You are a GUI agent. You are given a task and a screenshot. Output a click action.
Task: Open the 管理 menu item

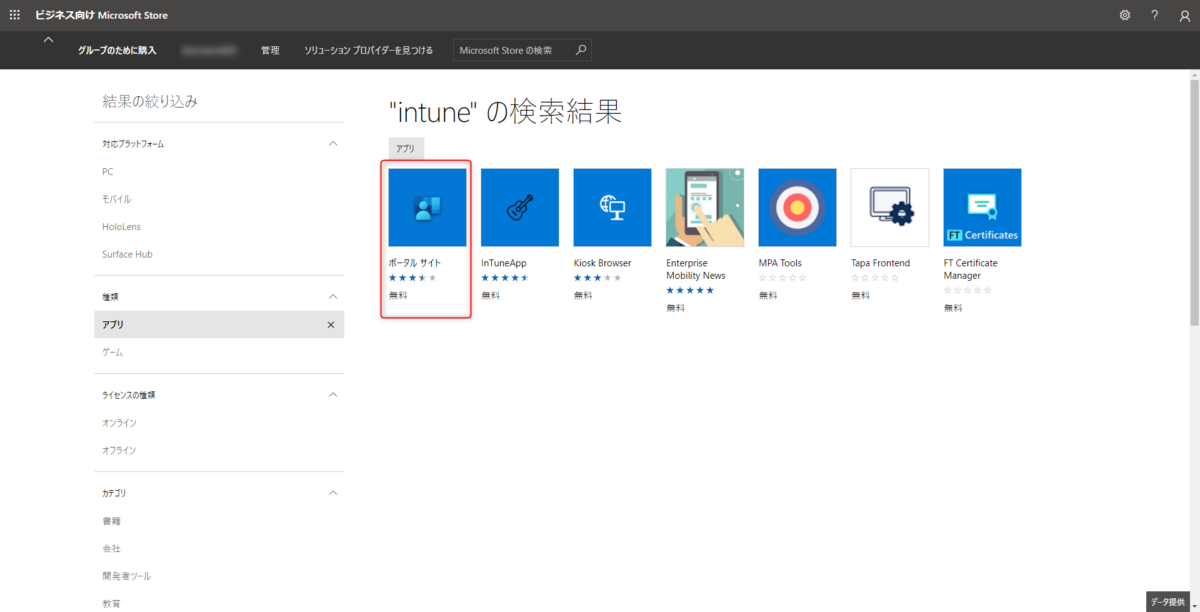pos(269,50)
